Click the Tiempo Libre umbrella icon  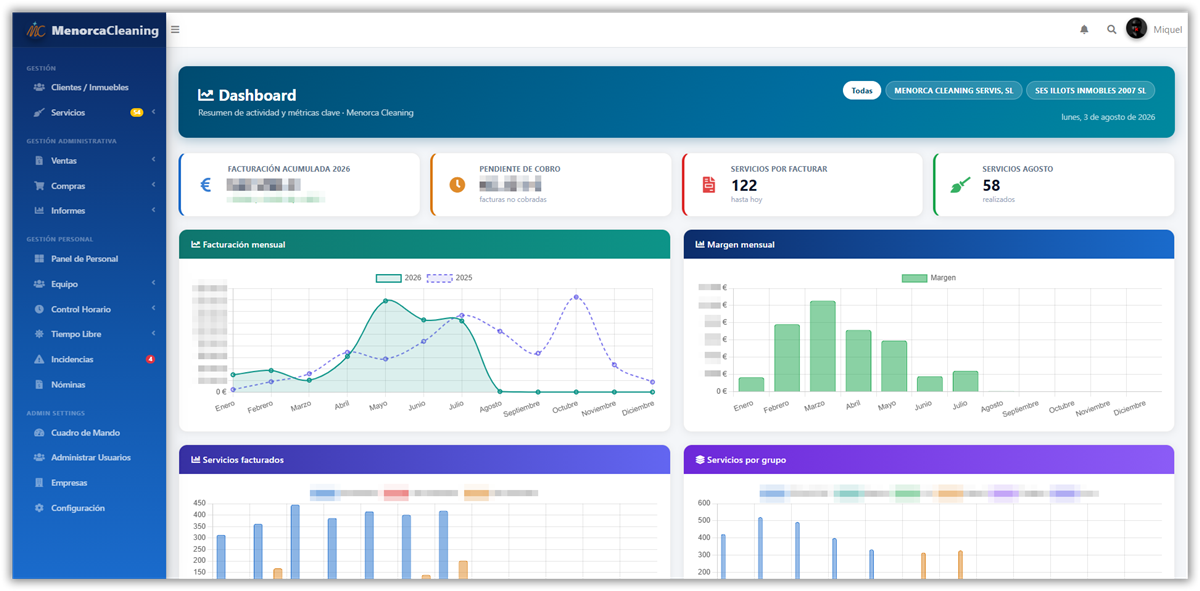[39, 334]
